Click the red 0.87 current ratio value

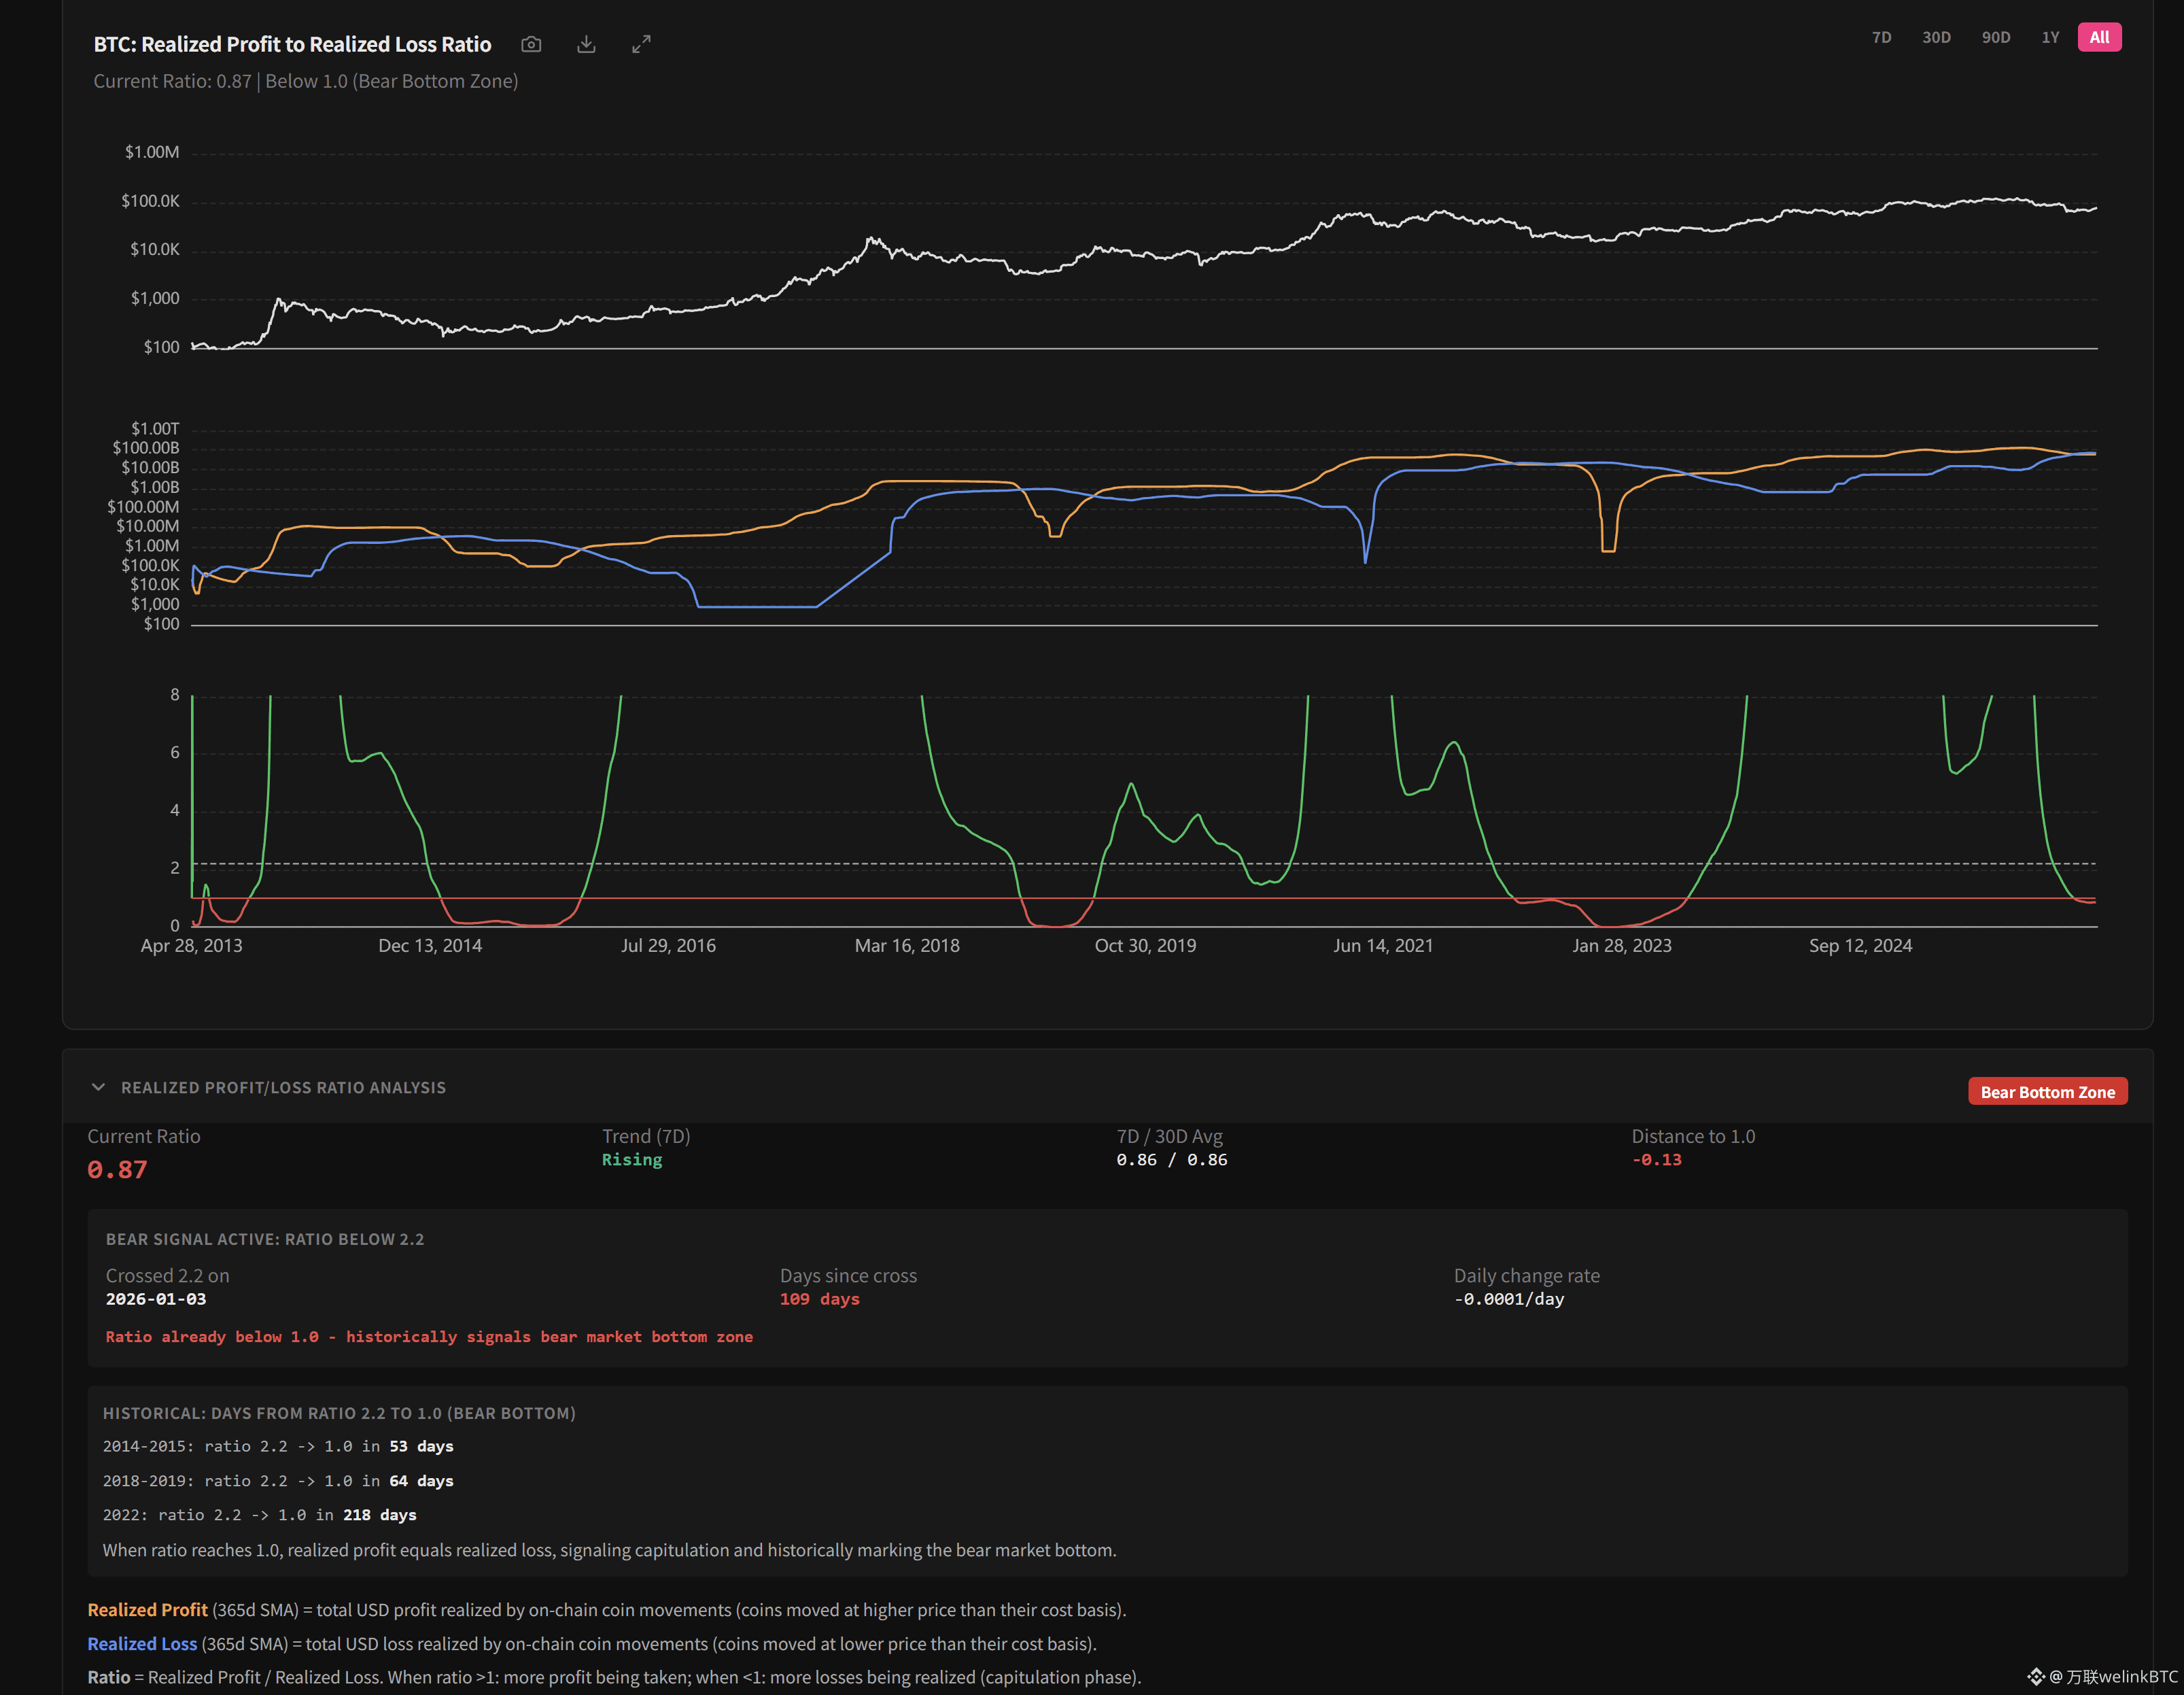[x=117, y=1169]
